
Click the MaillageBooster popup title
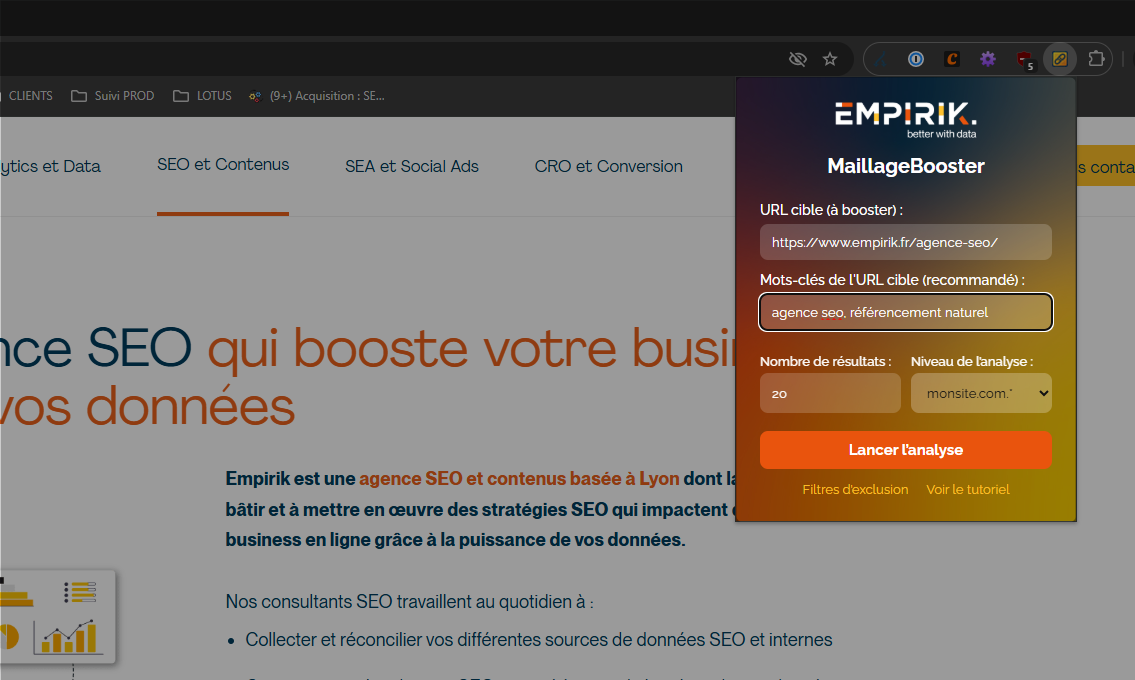click(x=906, y=166)
